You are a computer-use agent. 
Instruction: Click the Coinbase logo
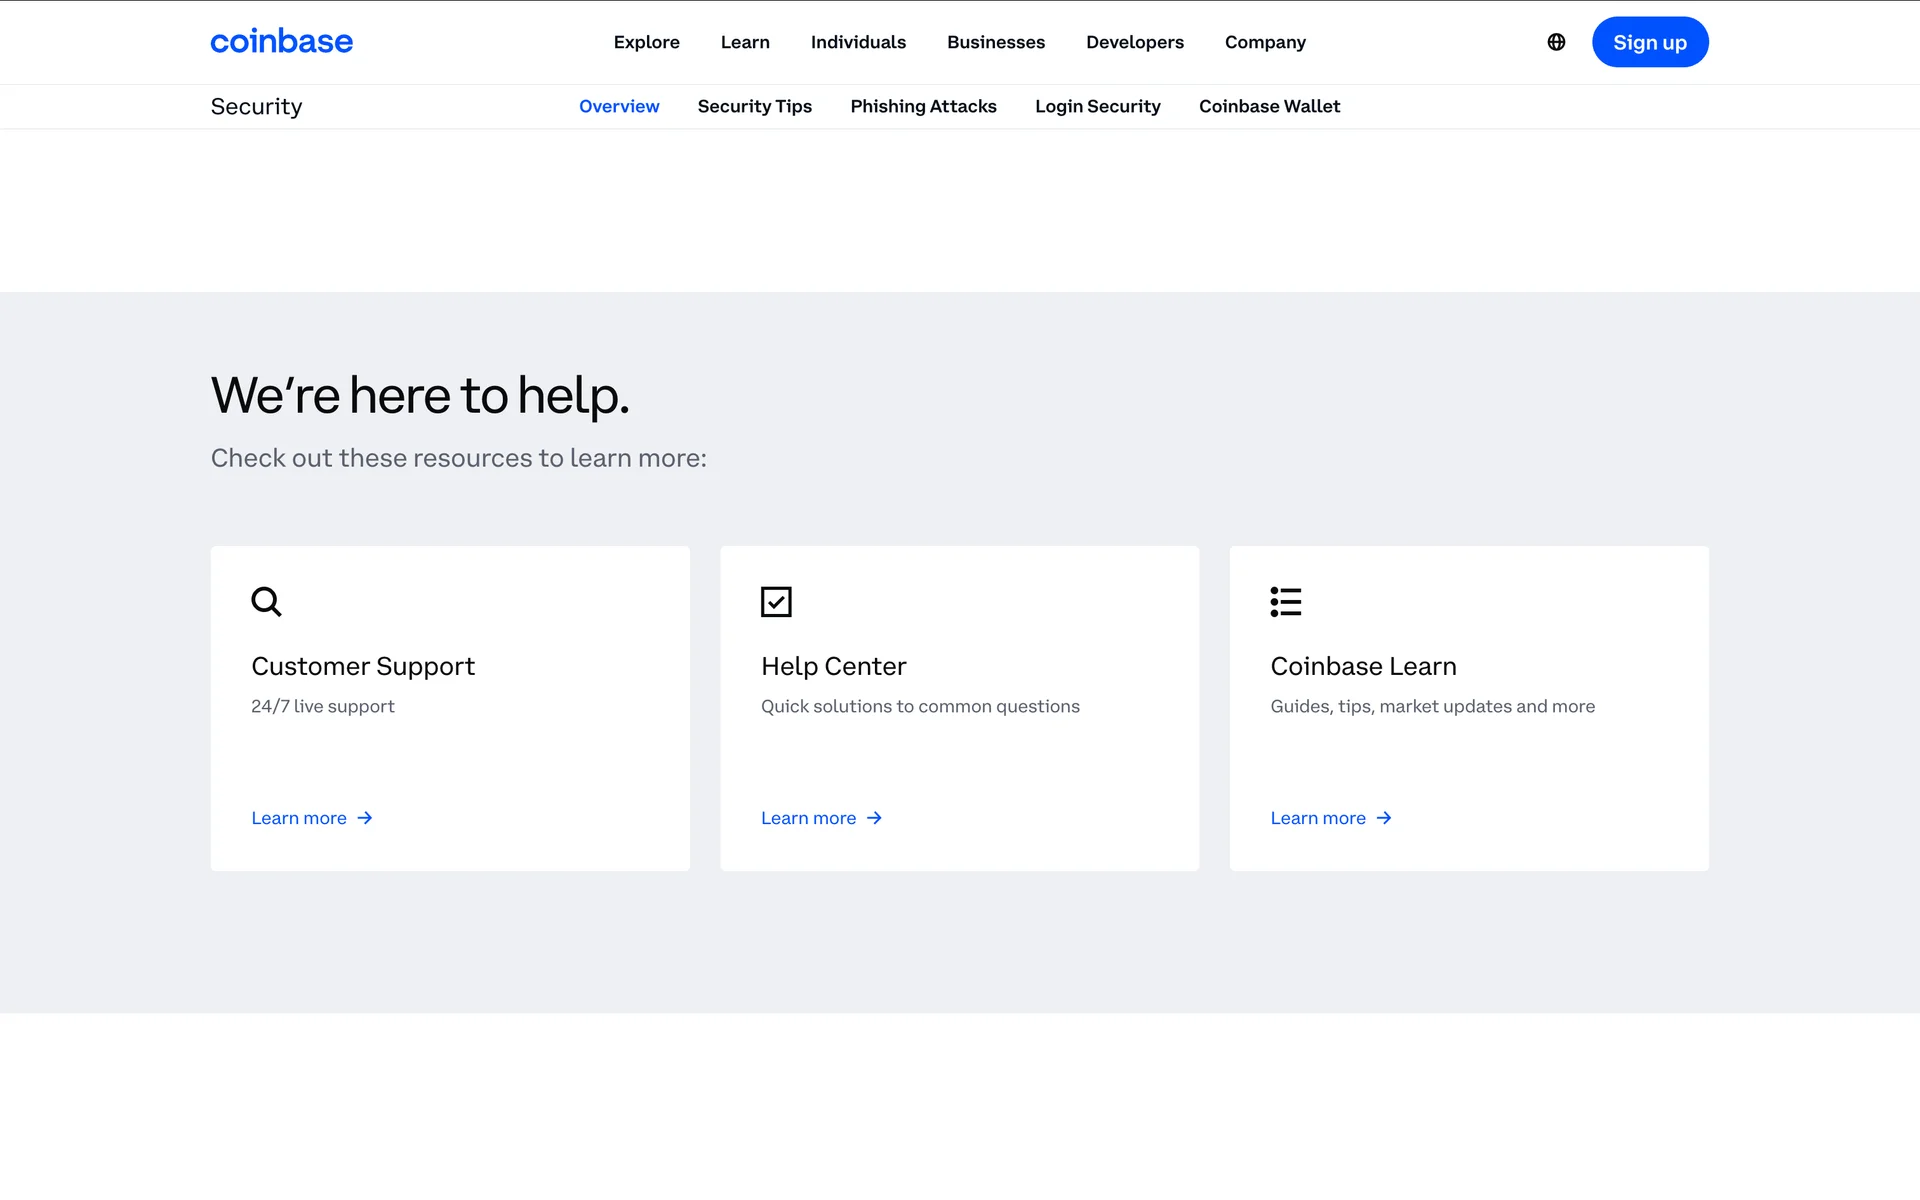point(281,42)
